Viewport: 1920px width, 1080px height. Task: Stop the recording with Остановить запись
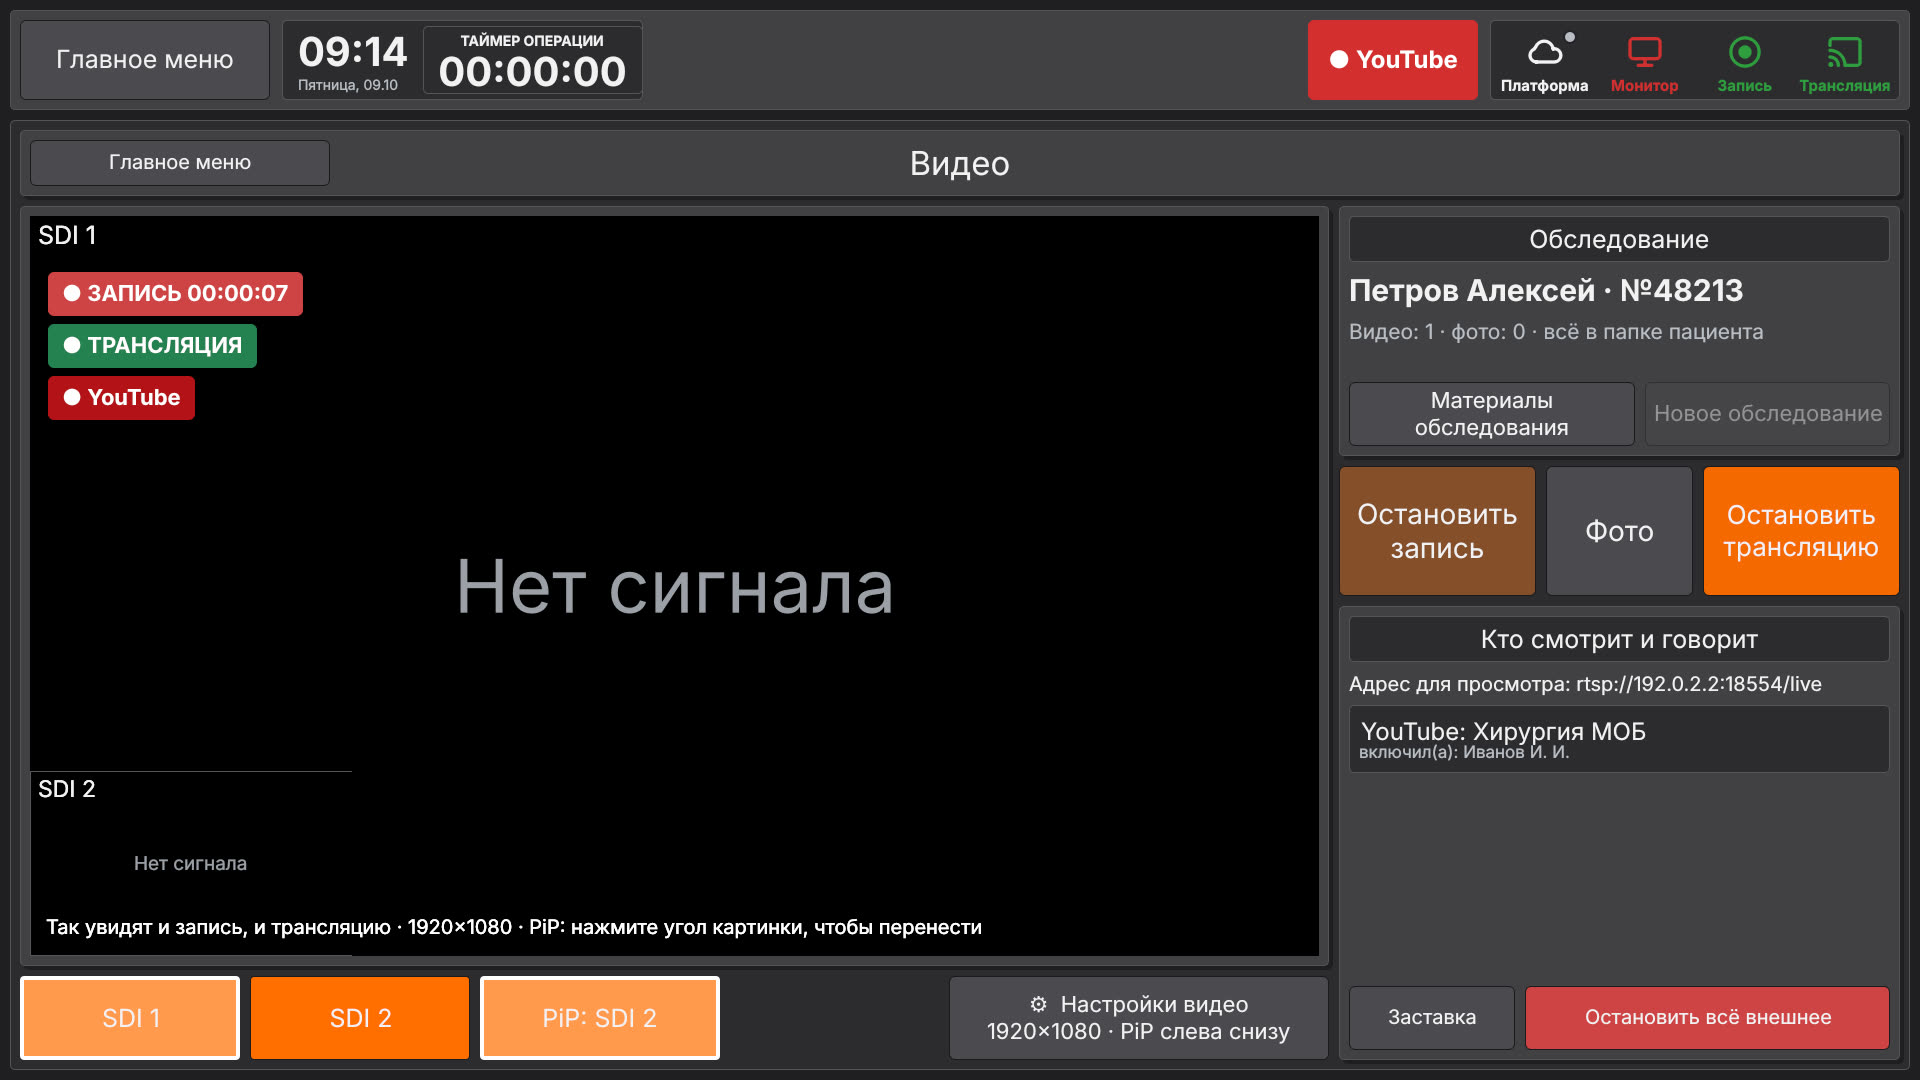click(x=1437, y=531)
